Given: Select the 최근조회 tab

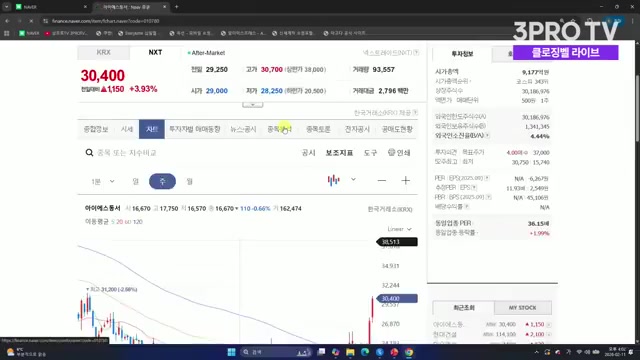Looking at the screenshot, I should tap(463, 308).
